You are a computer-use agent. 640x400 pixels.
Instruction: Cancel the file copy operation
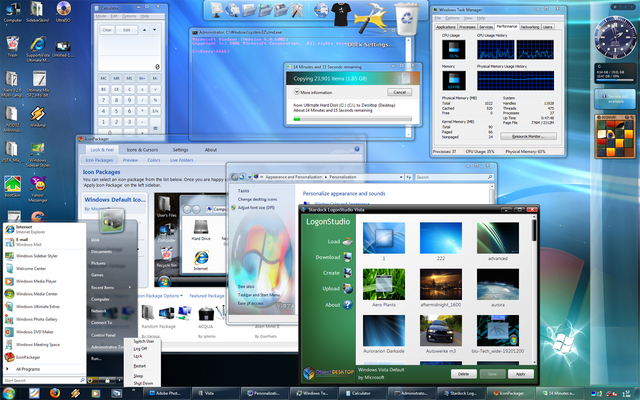point(400,92)
